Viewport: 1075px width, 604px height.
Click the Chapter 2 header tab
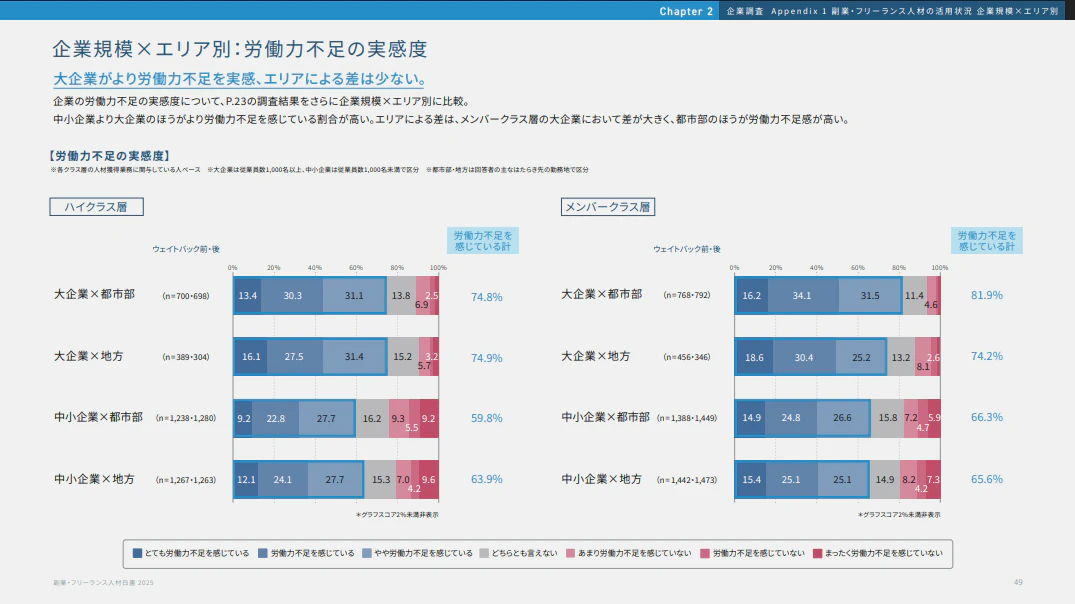pyautogui.click(x=686, y=11)
